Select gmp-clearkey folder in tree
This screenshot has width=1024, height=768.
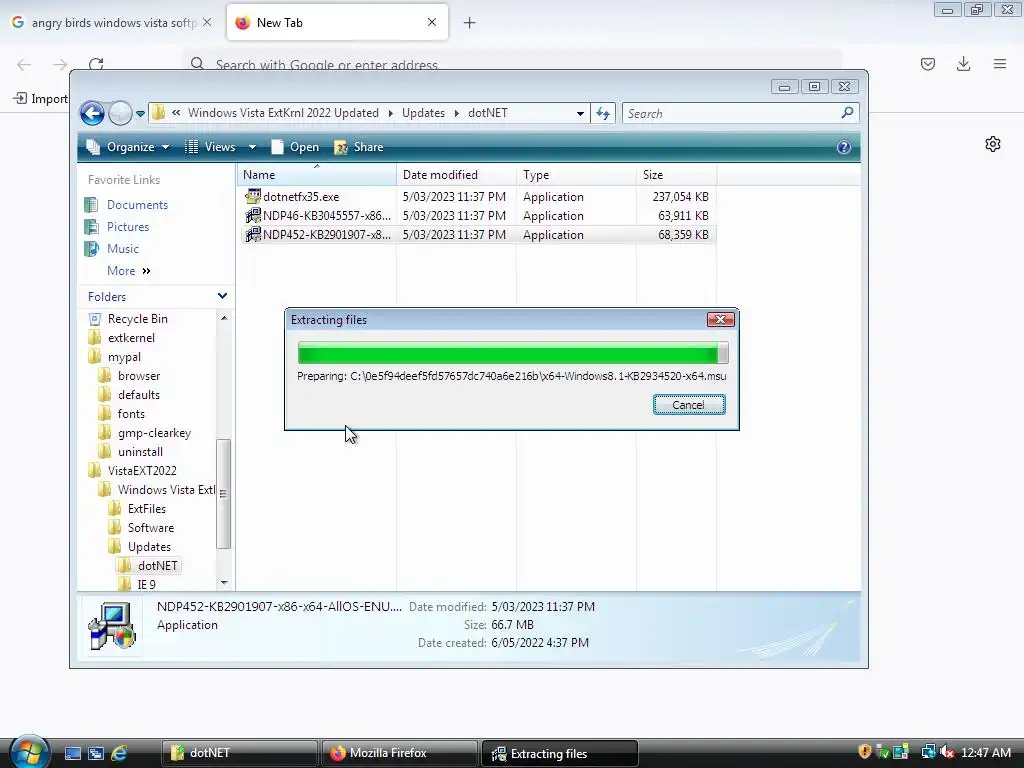click(154, 433)
